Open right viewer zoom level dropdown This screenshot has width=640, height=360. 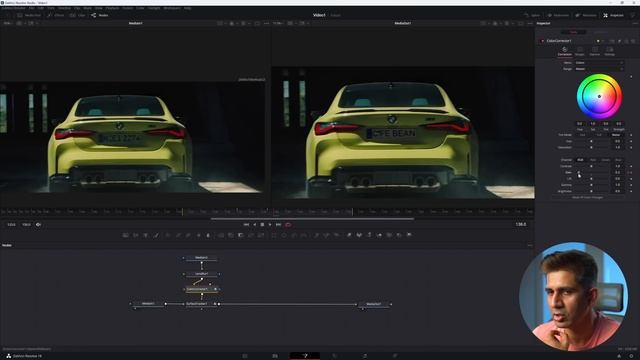278,23
